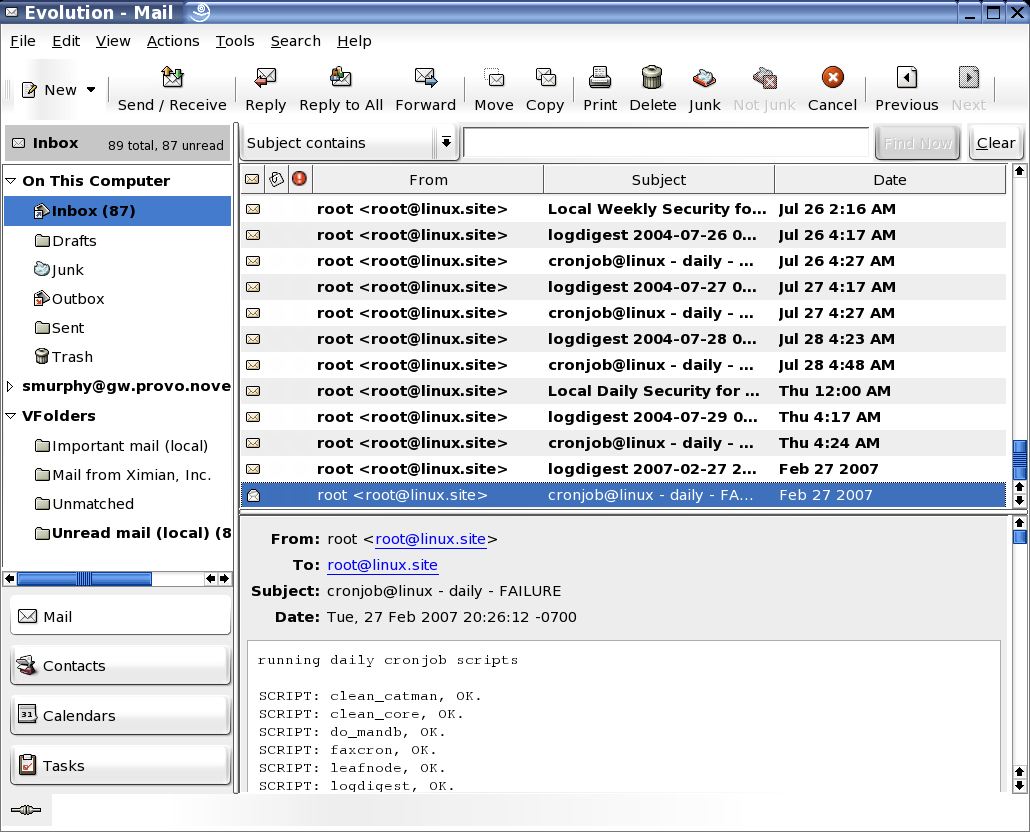This screenshot has width=1030, height=832.
Task: Print the current message
Action: [x=600, y=79]
